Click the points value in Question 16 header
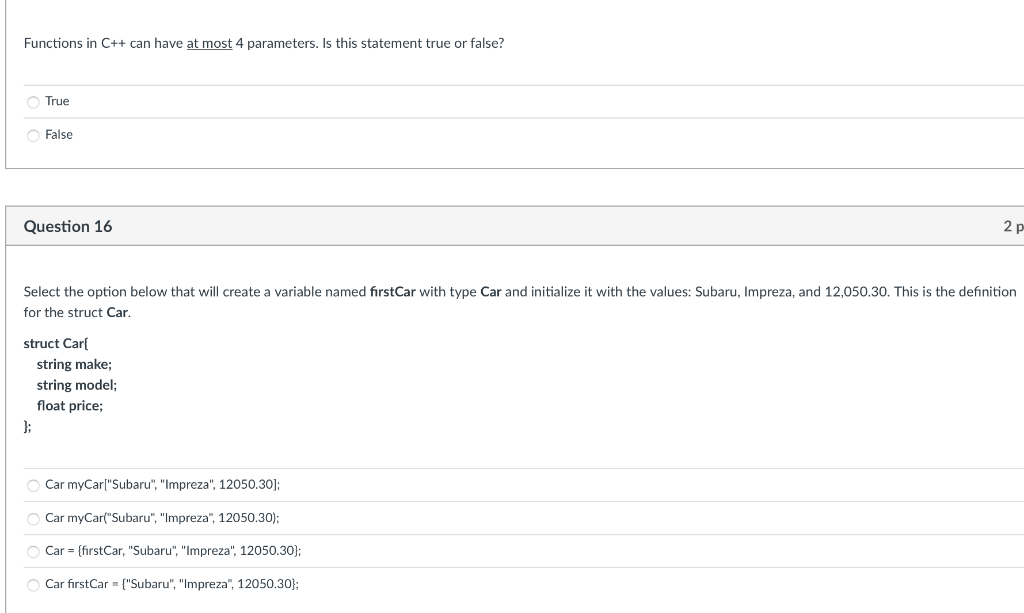The height and width of the screenshot is (613, 1024). pos(1013,227)
